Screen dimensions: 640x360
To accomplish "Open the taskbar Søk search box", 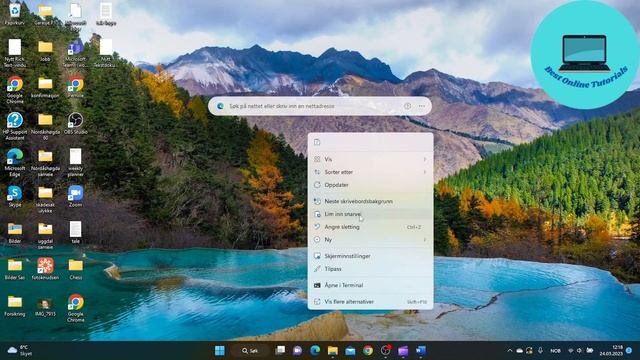I will click(249, 351).
